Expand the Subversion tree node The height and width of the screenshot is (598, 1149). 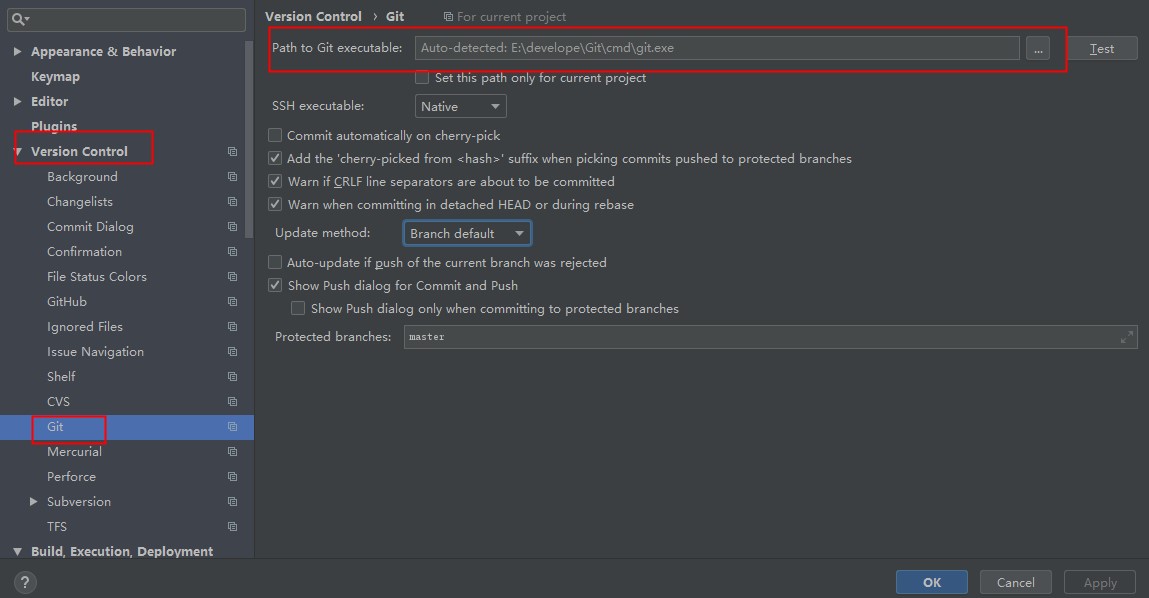[34, 502]
